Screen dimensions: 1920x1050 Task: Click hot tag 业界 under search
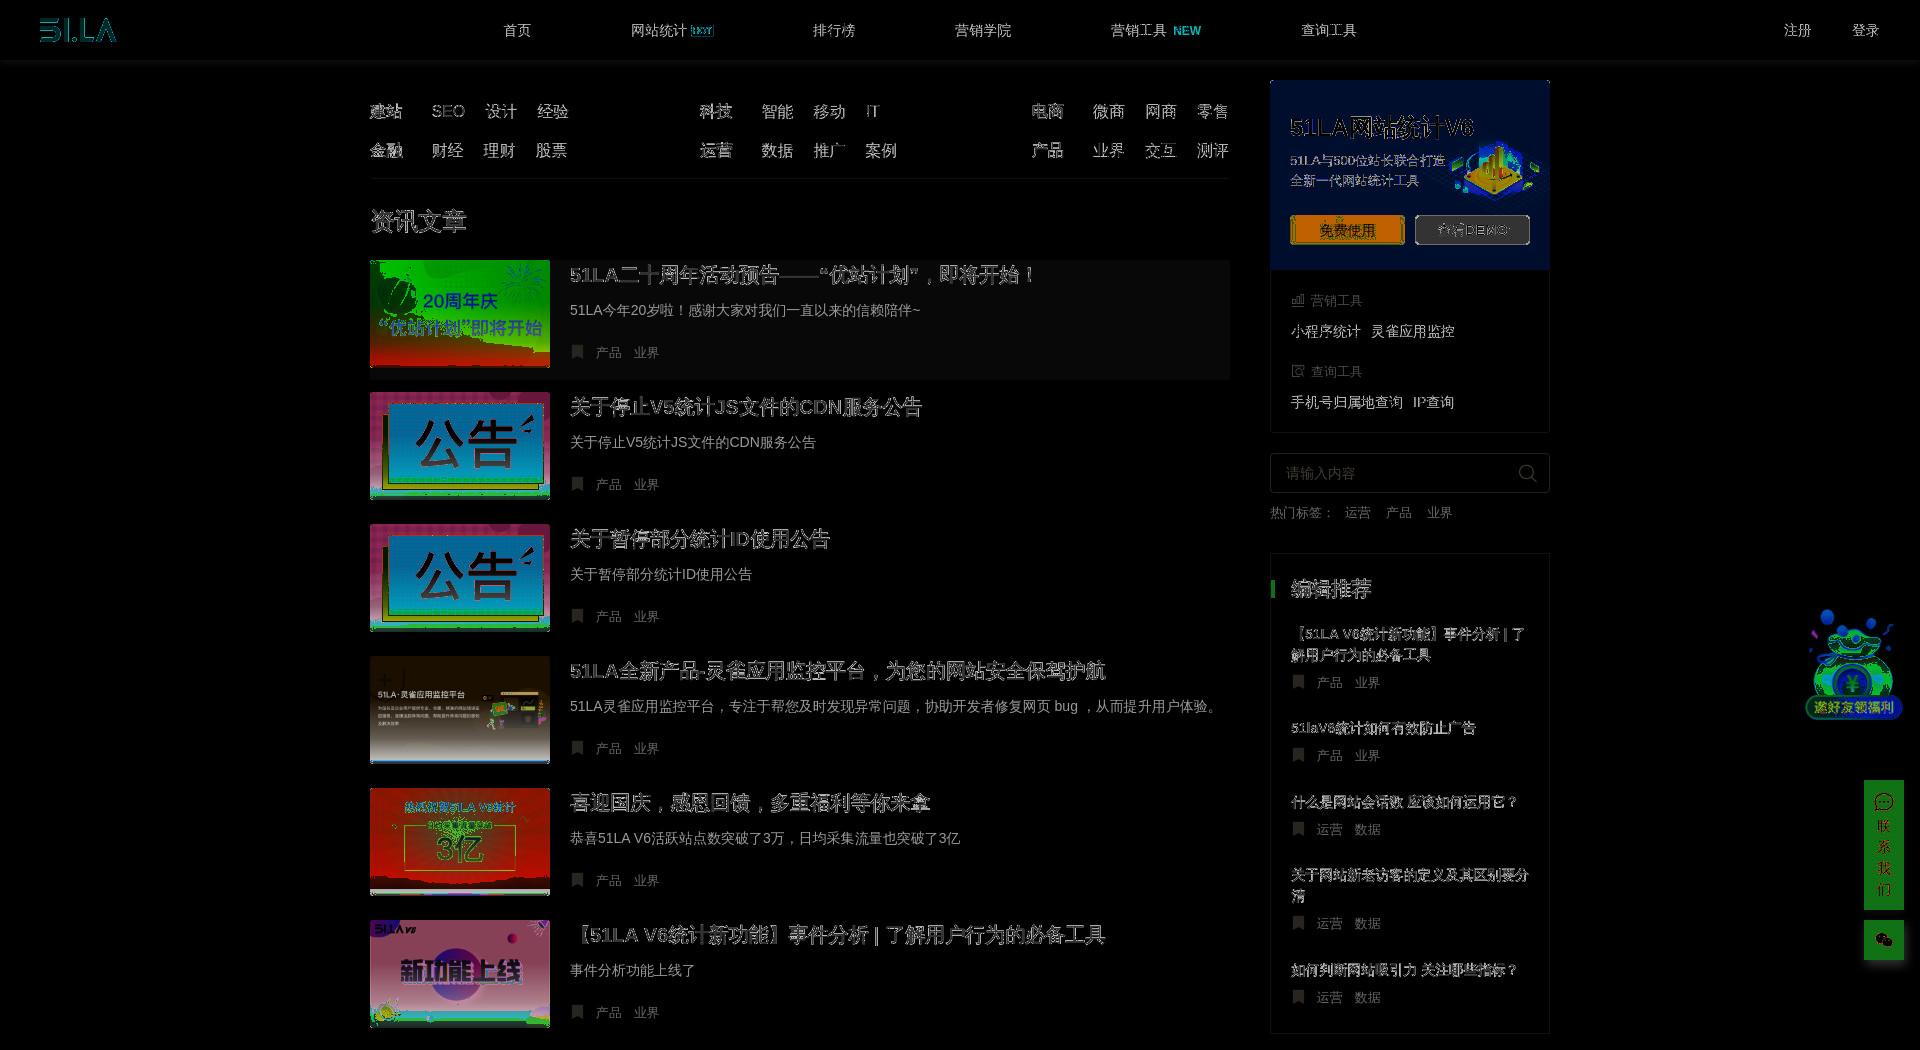(1439, 512)
